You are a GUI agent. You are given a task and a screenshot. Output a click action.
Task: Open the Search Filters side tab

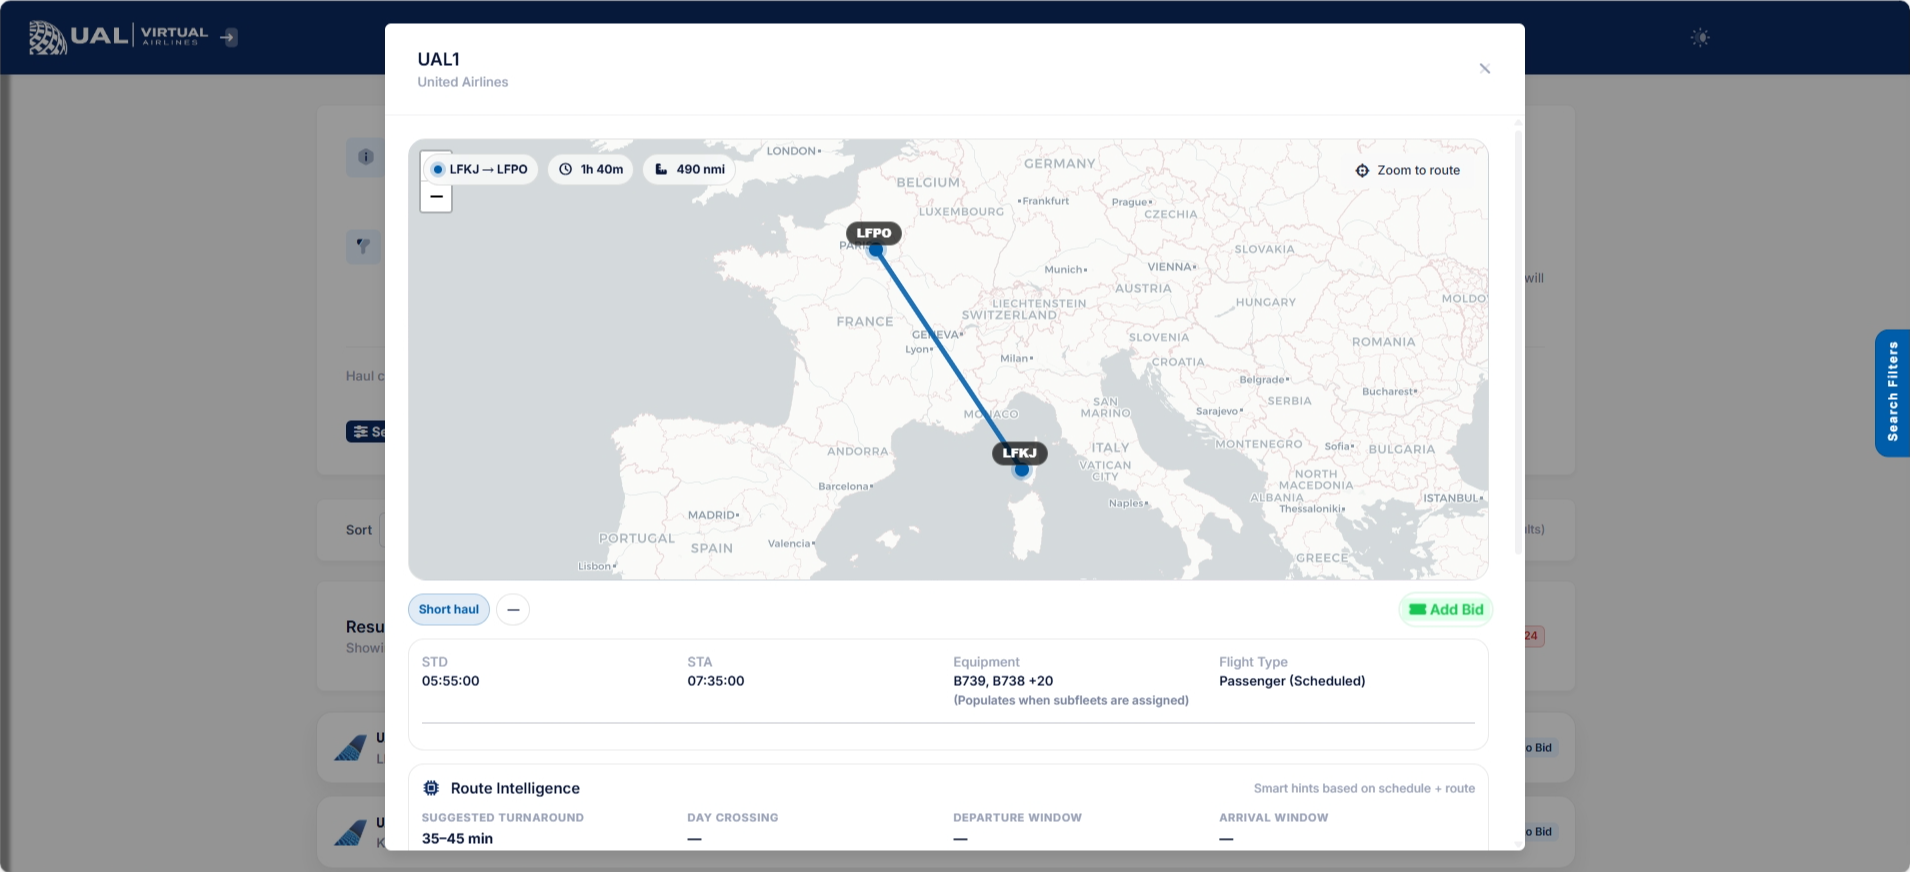coord(1892,392)
